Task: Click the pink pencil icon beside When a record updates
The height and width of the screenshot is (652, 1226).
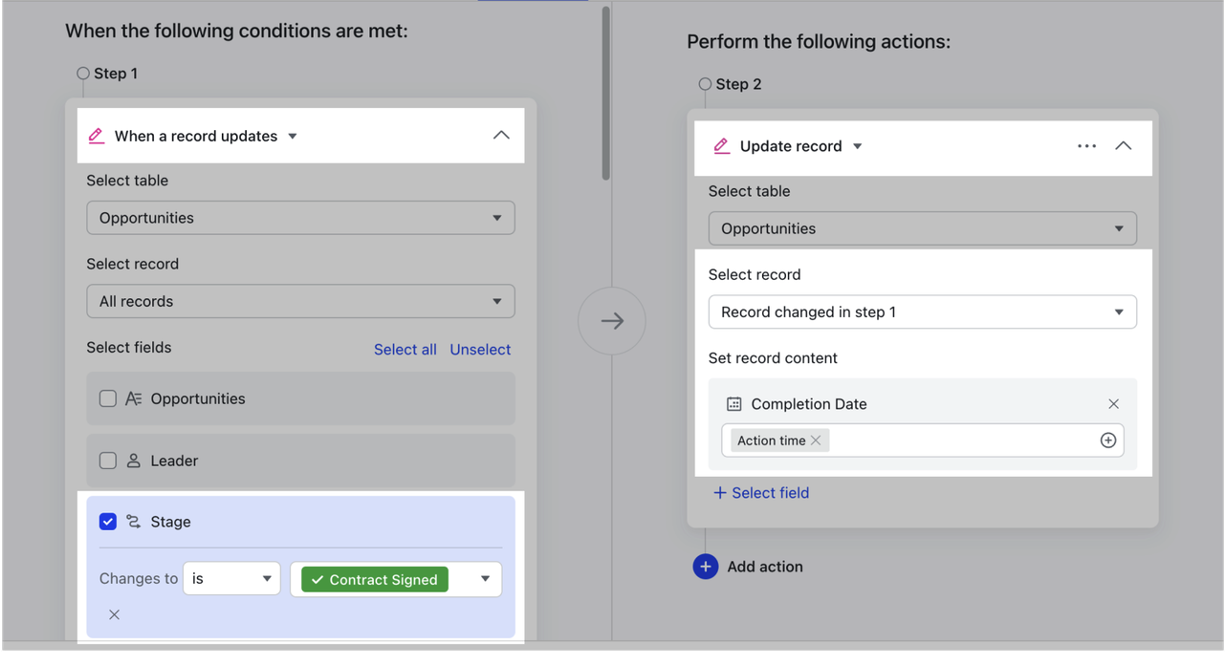Action: (96, 136)
